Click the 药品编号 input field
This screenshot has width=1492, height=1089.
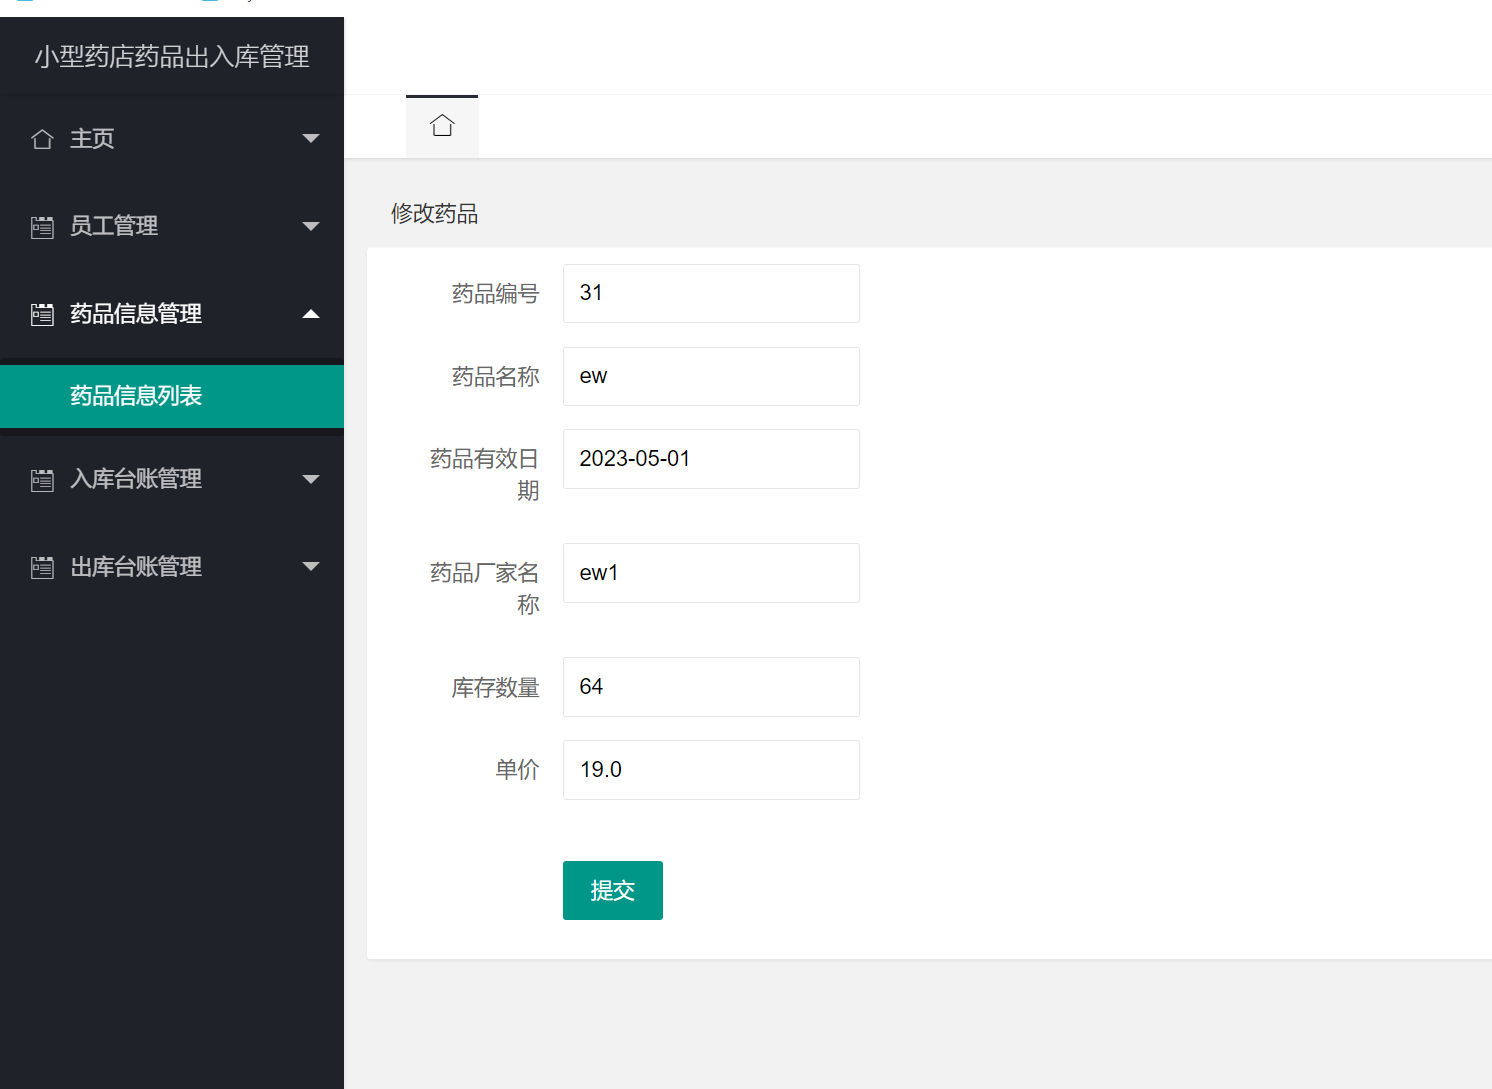(x=711, y=293)
